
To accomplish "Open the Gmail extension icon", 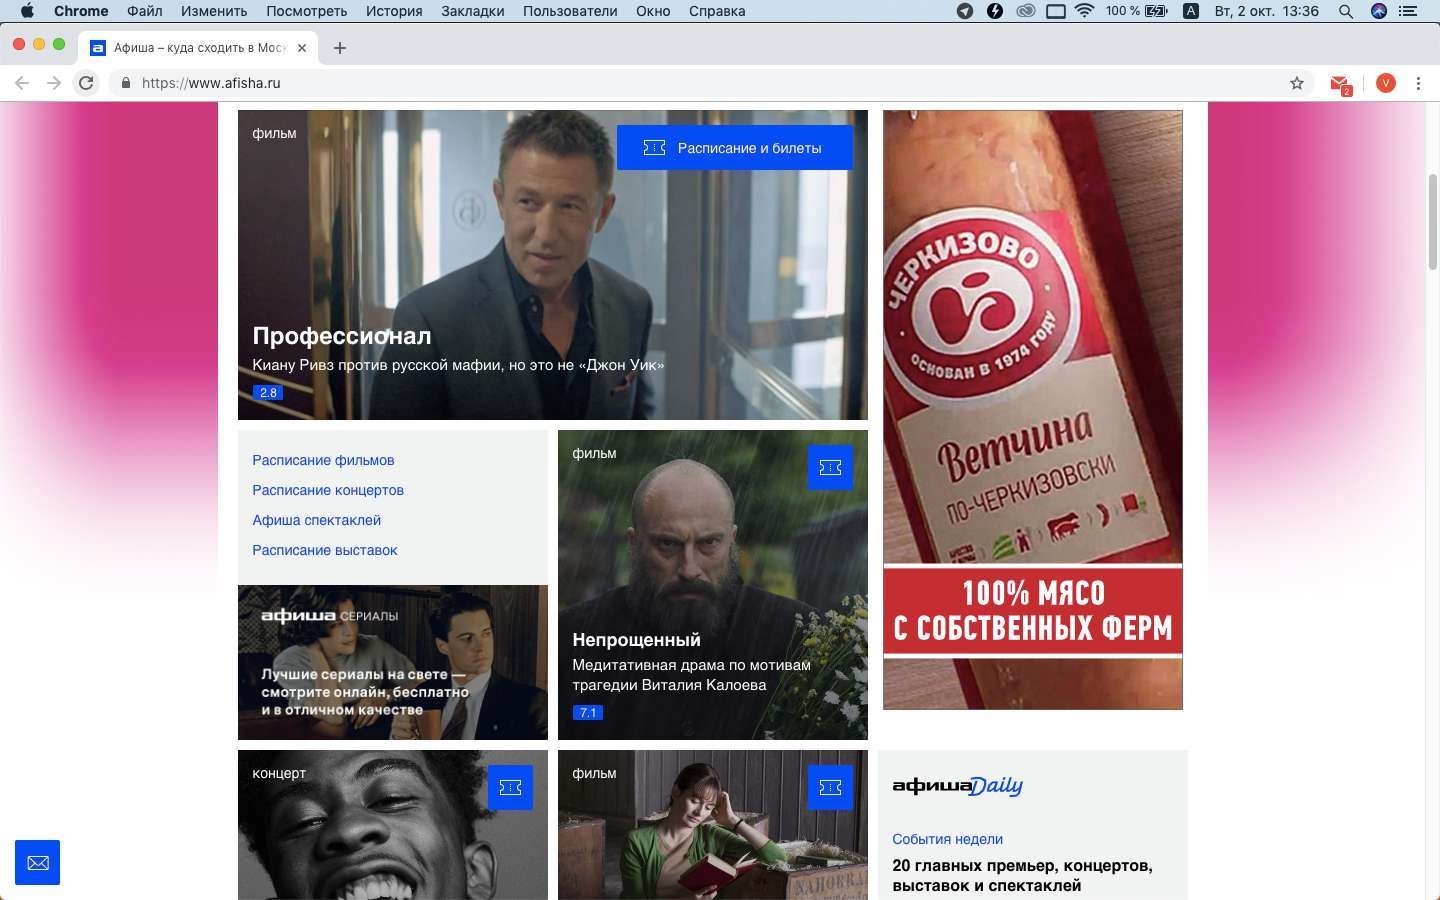I will pyautogui.click(x=1340, y=84).
